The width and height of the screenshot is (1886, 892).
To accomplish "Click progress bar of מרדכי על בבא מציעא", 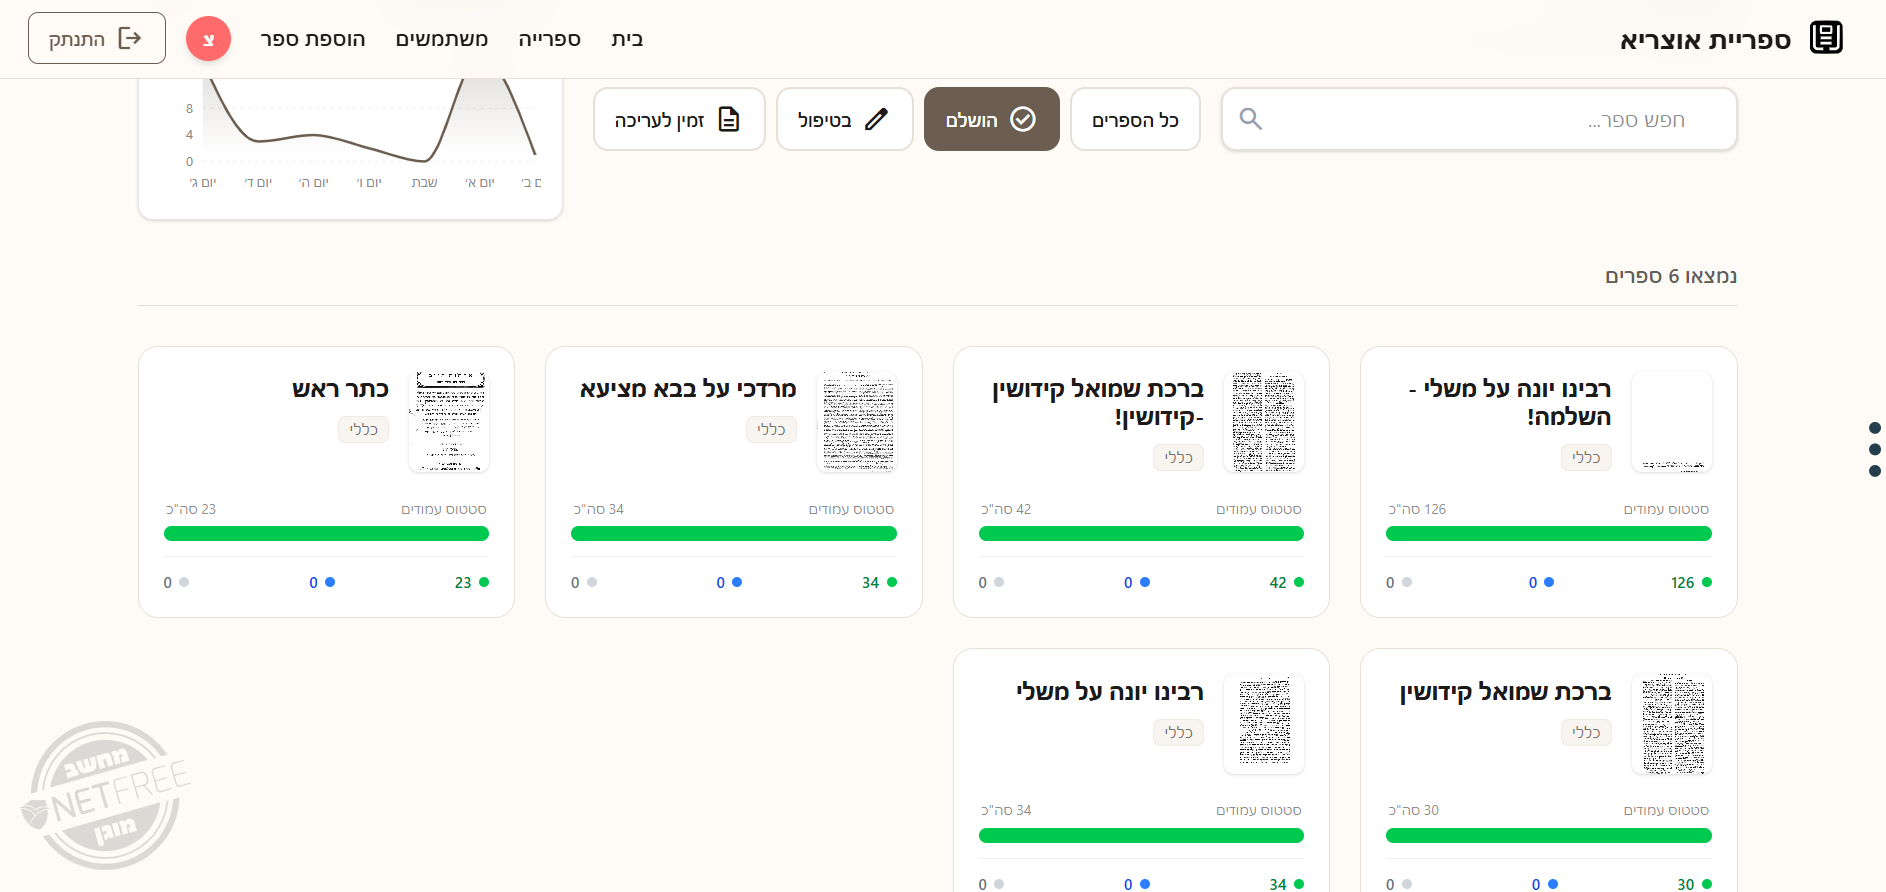I will click(x=733, y=534).
